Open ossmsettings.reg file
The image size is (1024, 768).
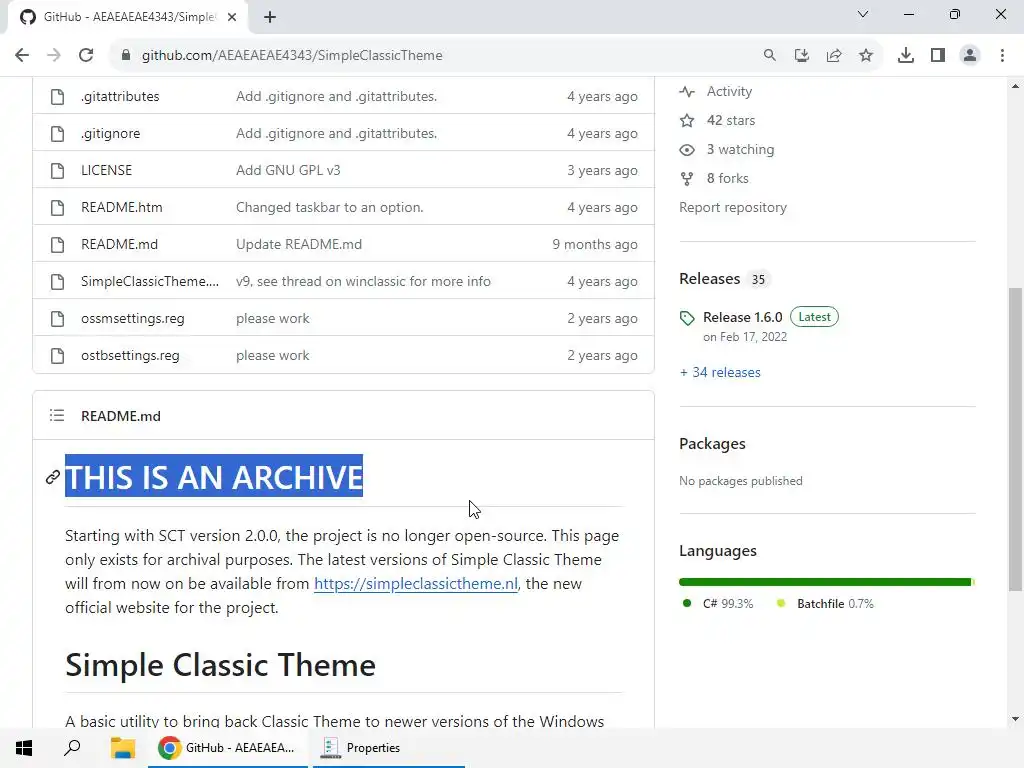tap(133, 318)
